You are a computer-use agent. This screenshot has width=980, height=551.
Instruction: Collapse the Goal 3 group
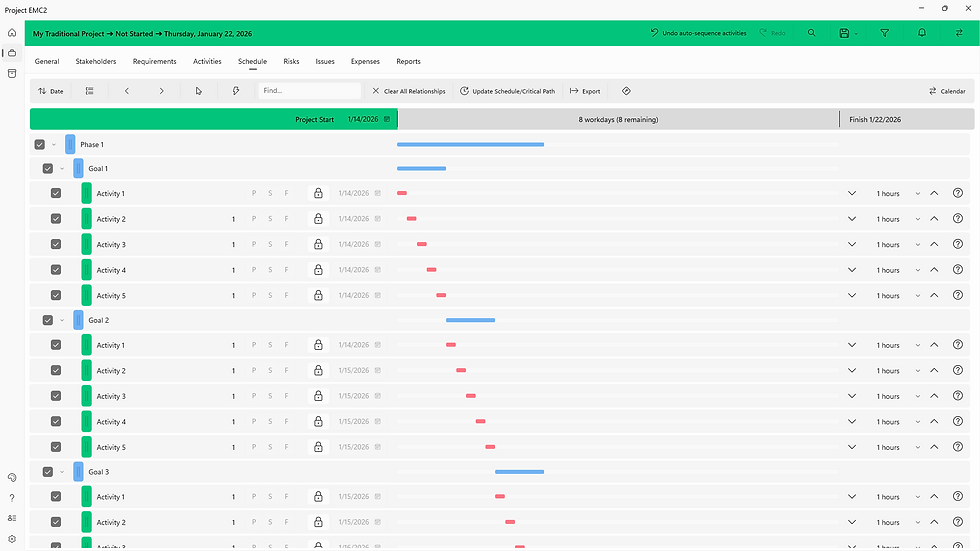pos(62,472)
